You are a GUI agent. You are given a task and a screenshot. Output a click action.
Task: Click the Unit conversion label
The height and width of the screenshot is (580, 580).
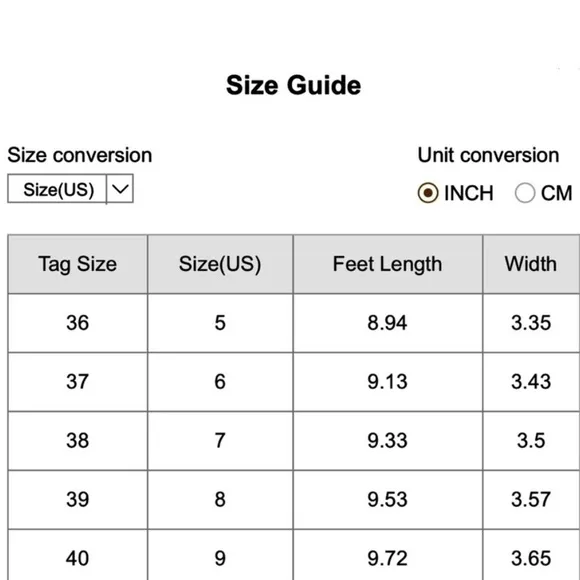(x=488, y=155)
